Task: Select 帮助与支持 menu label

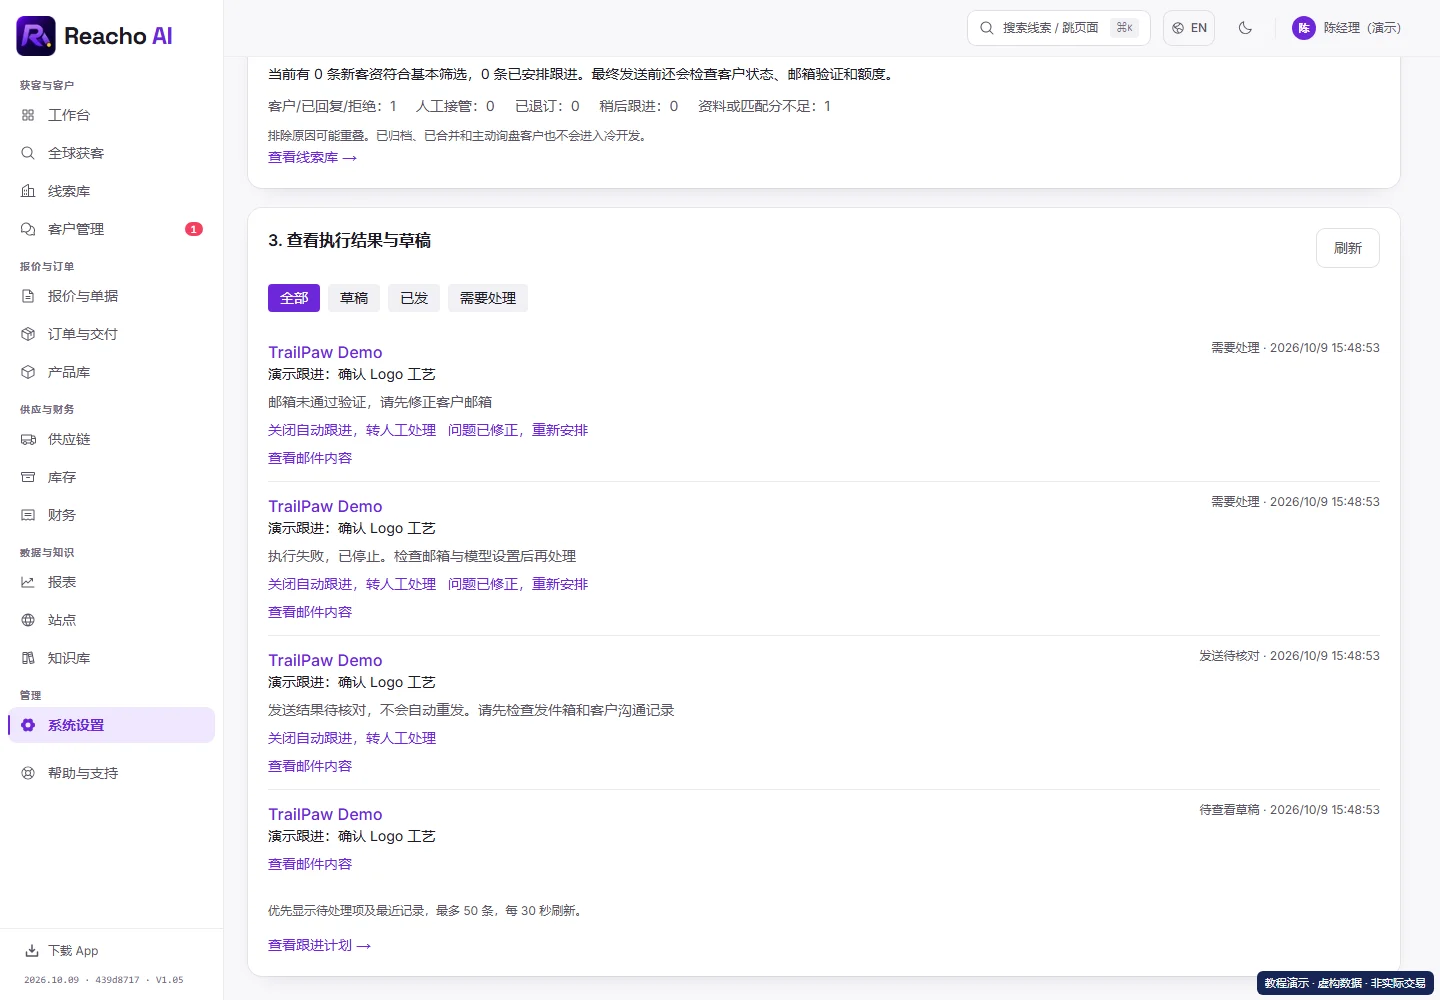Action: [83, 773]
